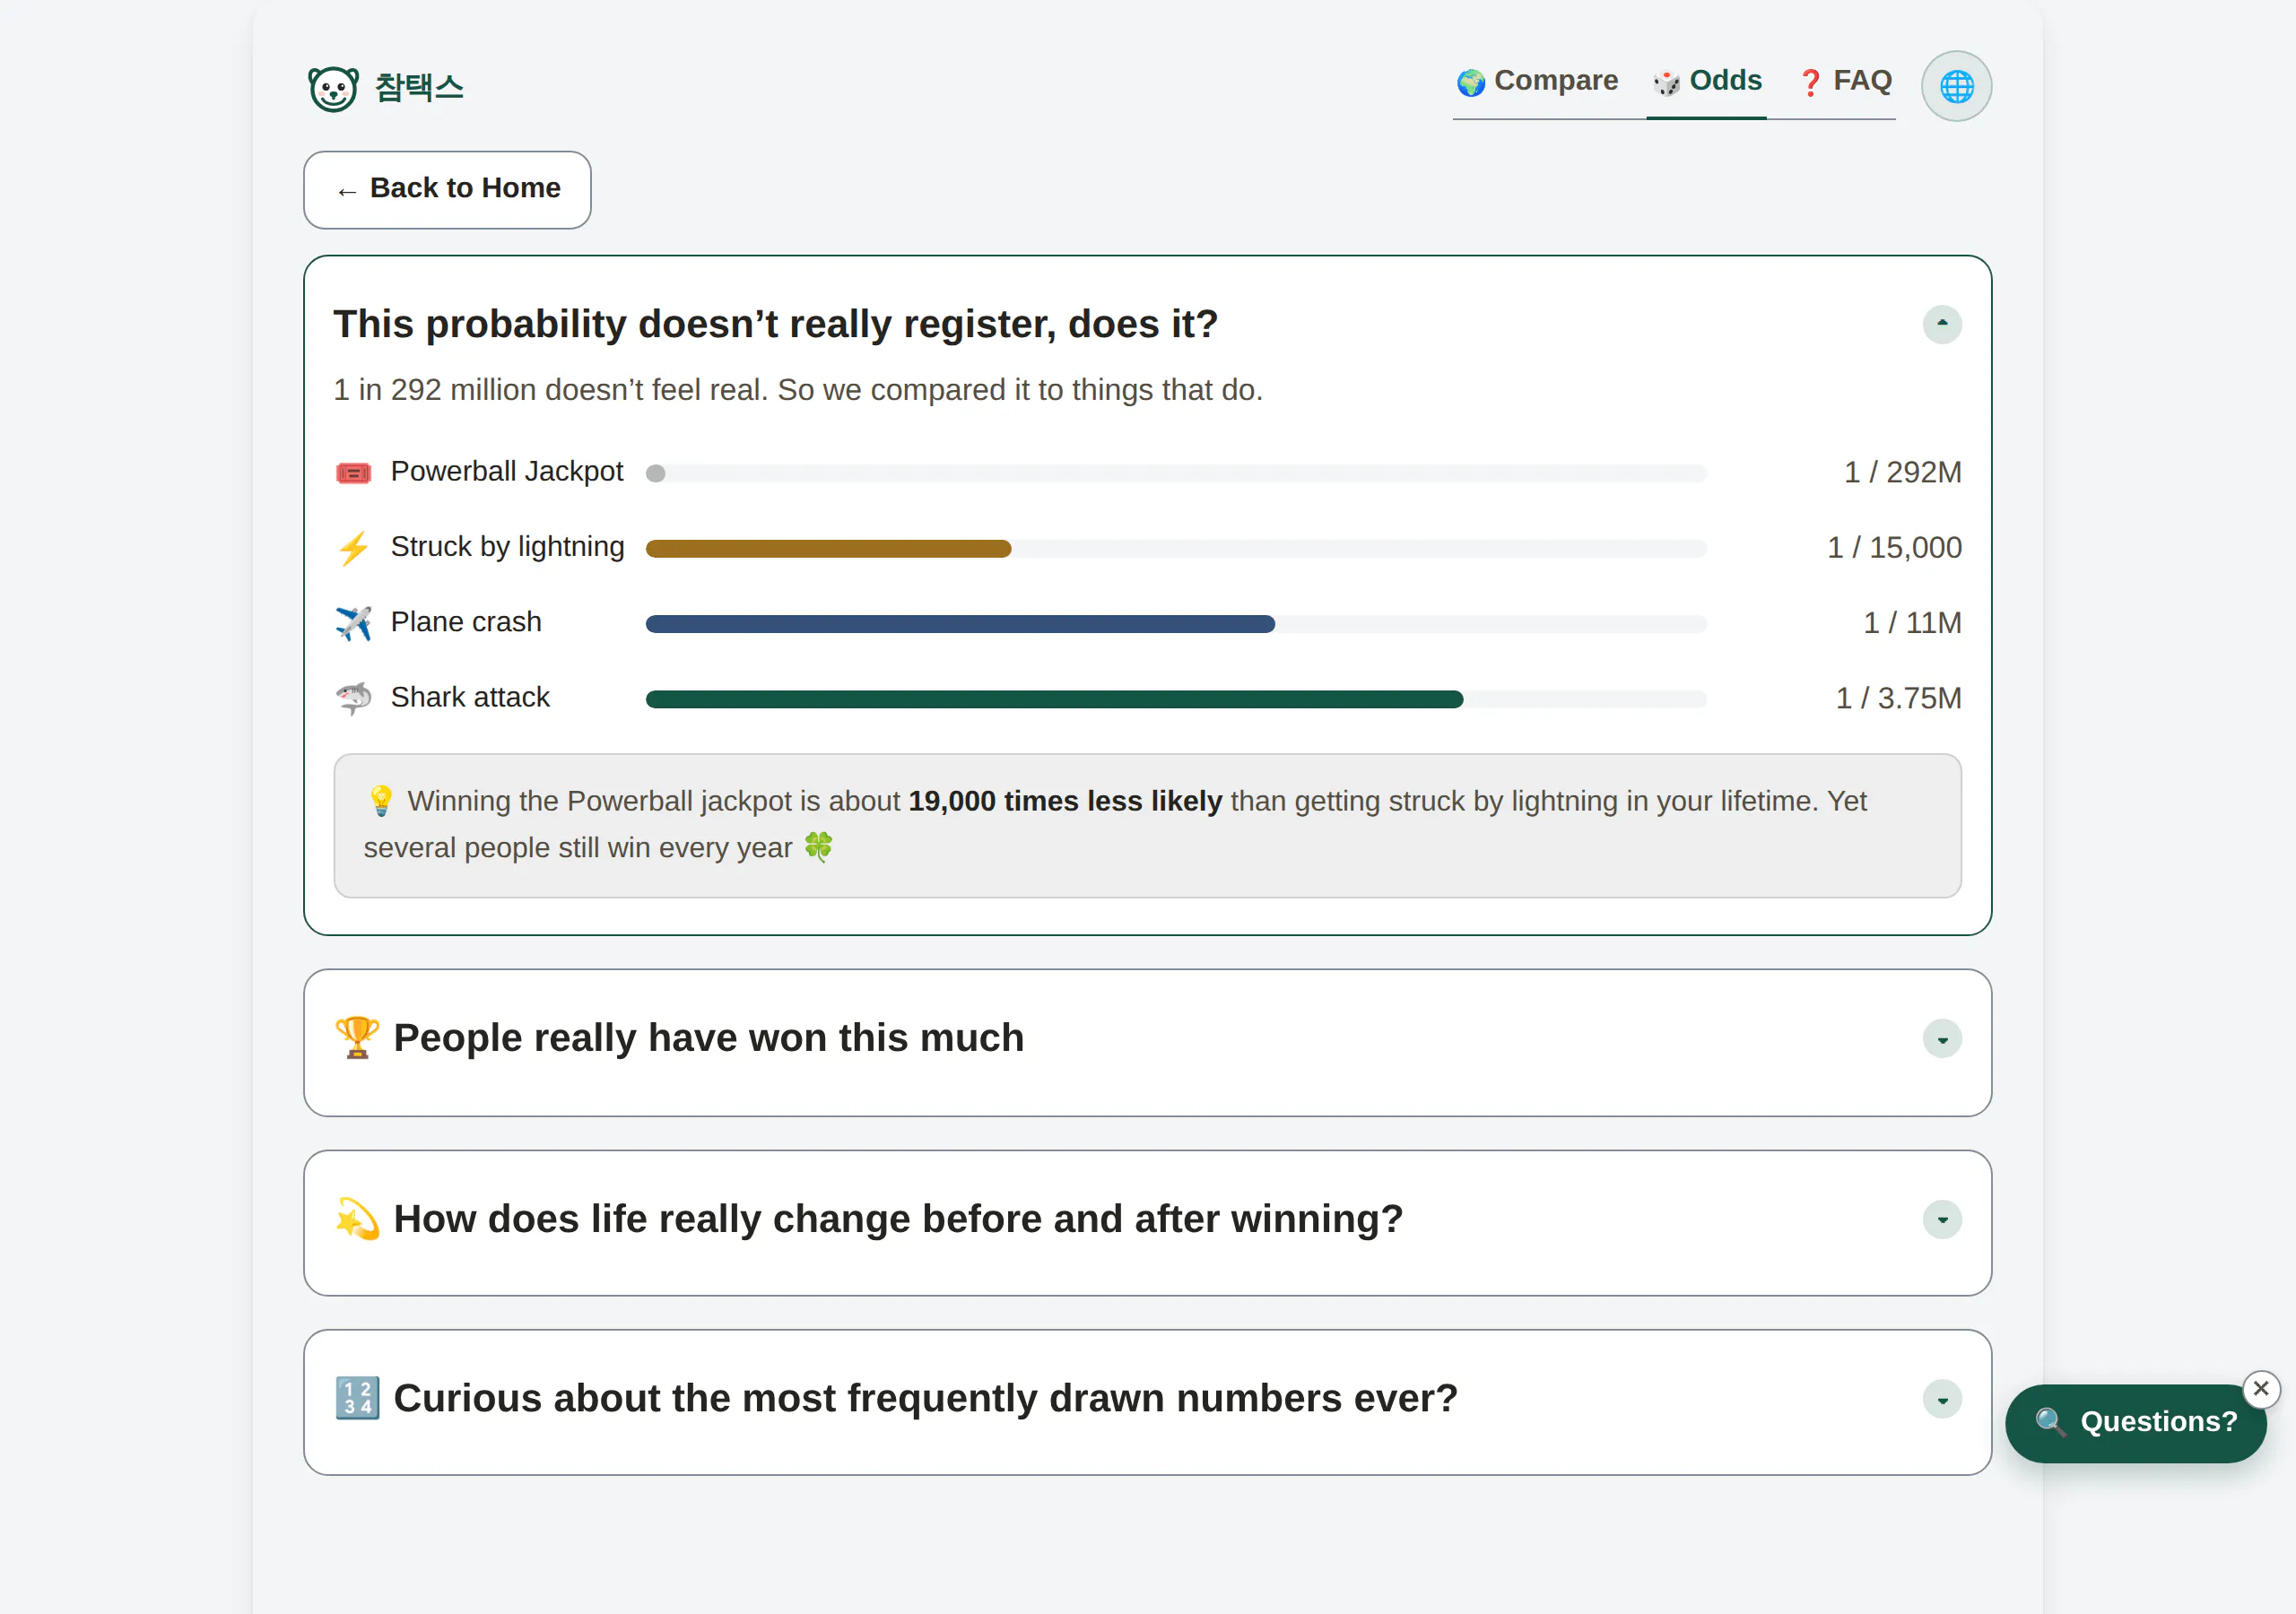Image resolution: width=2296 pixels, height=1614 pixels.
Task: Click the 'Plane crash' label
Action: coord(466,622)
